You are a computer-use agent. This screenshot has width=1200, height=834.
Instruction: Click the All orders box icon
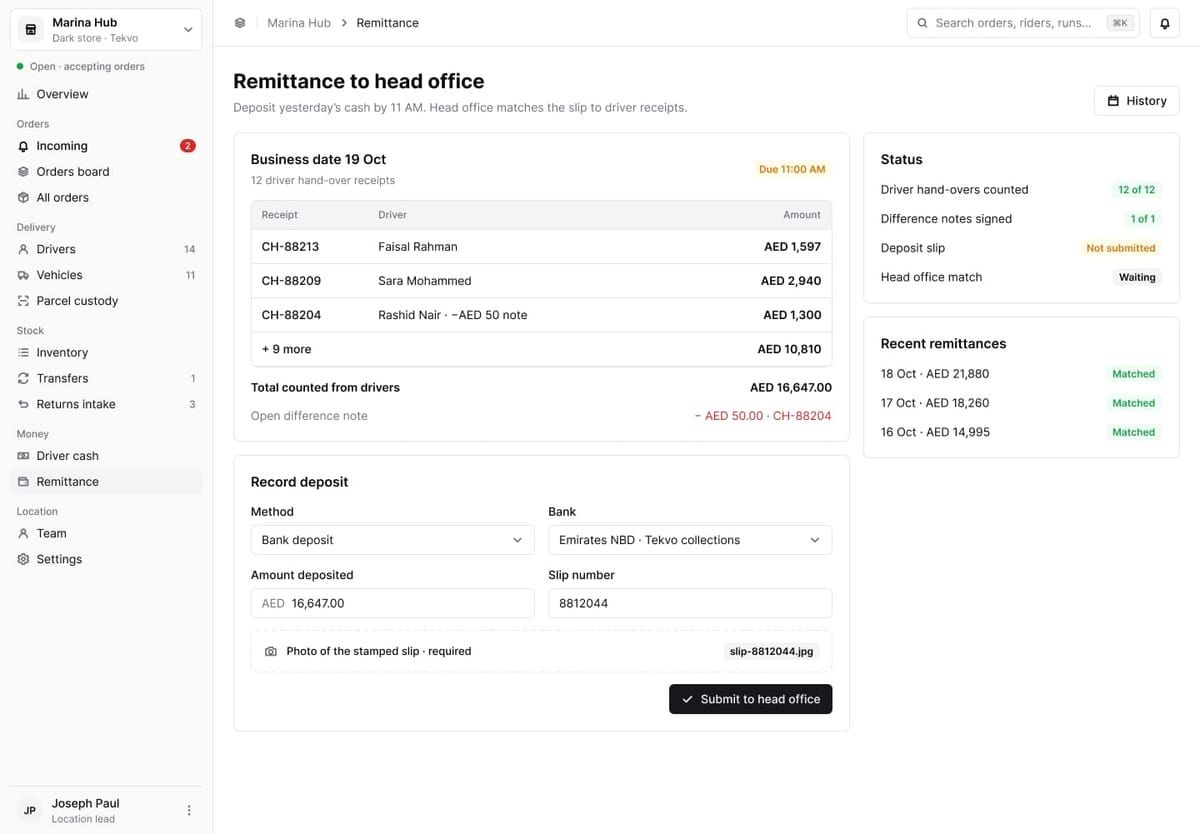tap(23, 198)
